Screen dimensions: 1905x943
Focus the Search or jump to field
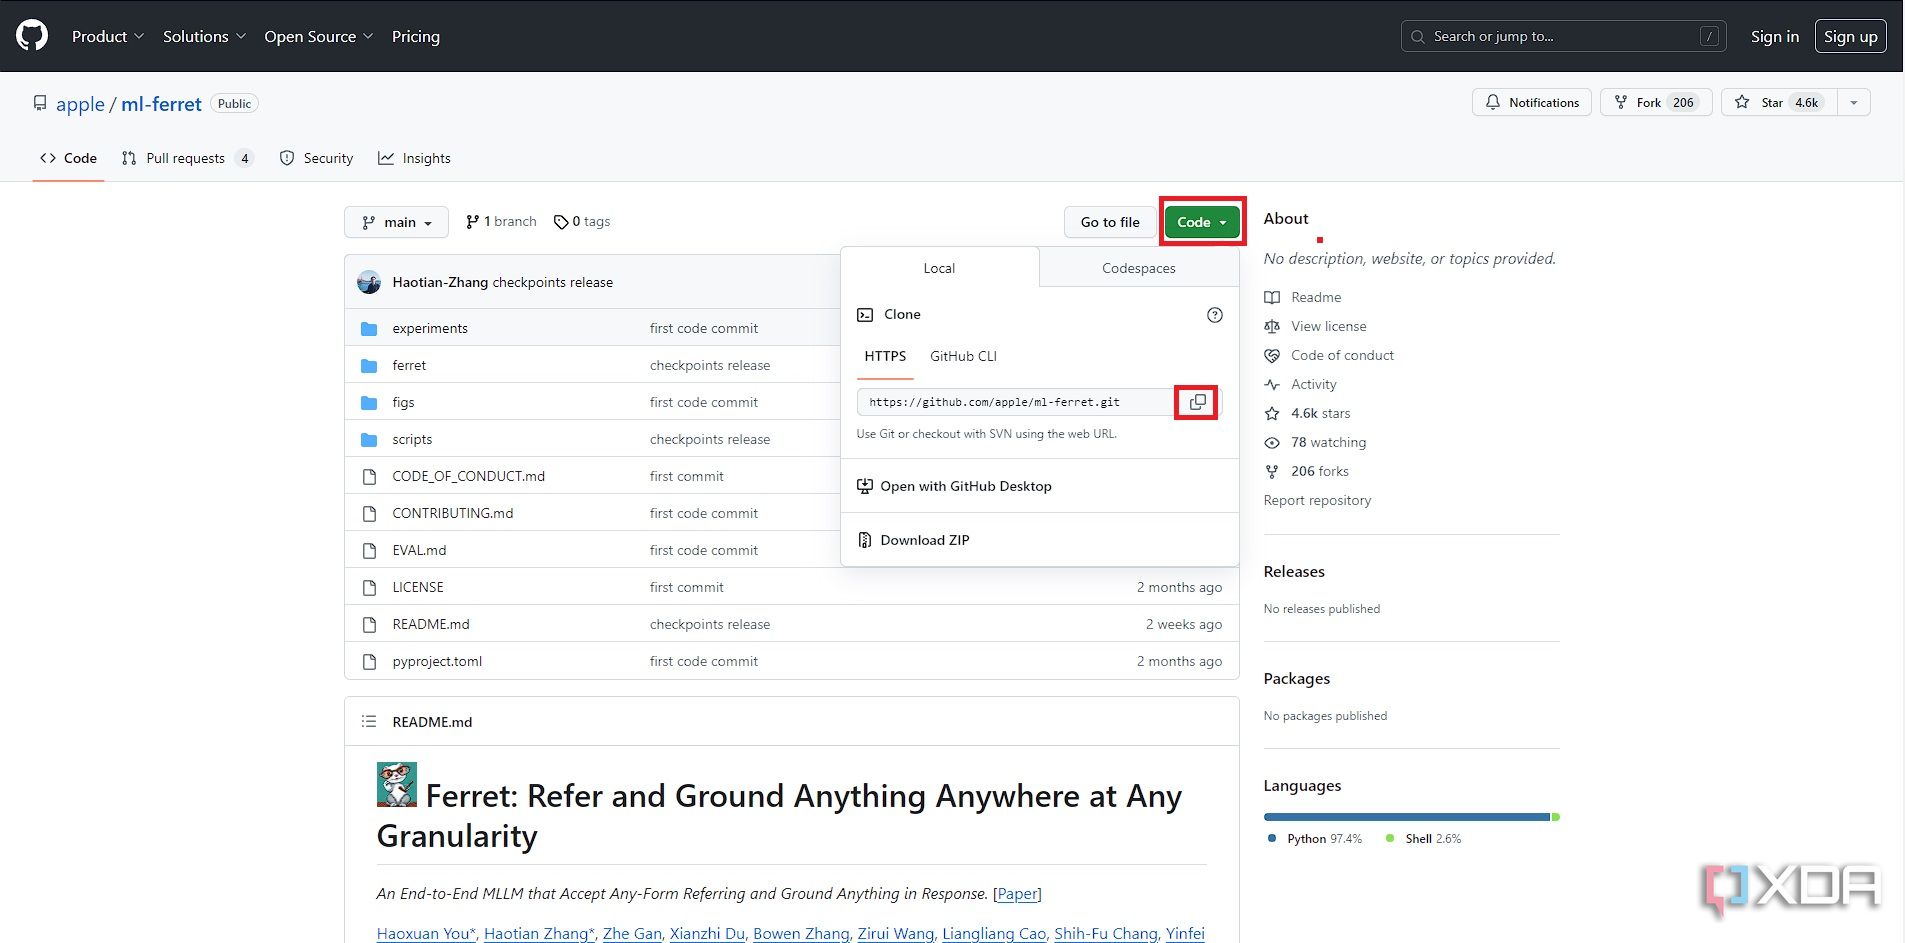click(x=1563, y=36)
